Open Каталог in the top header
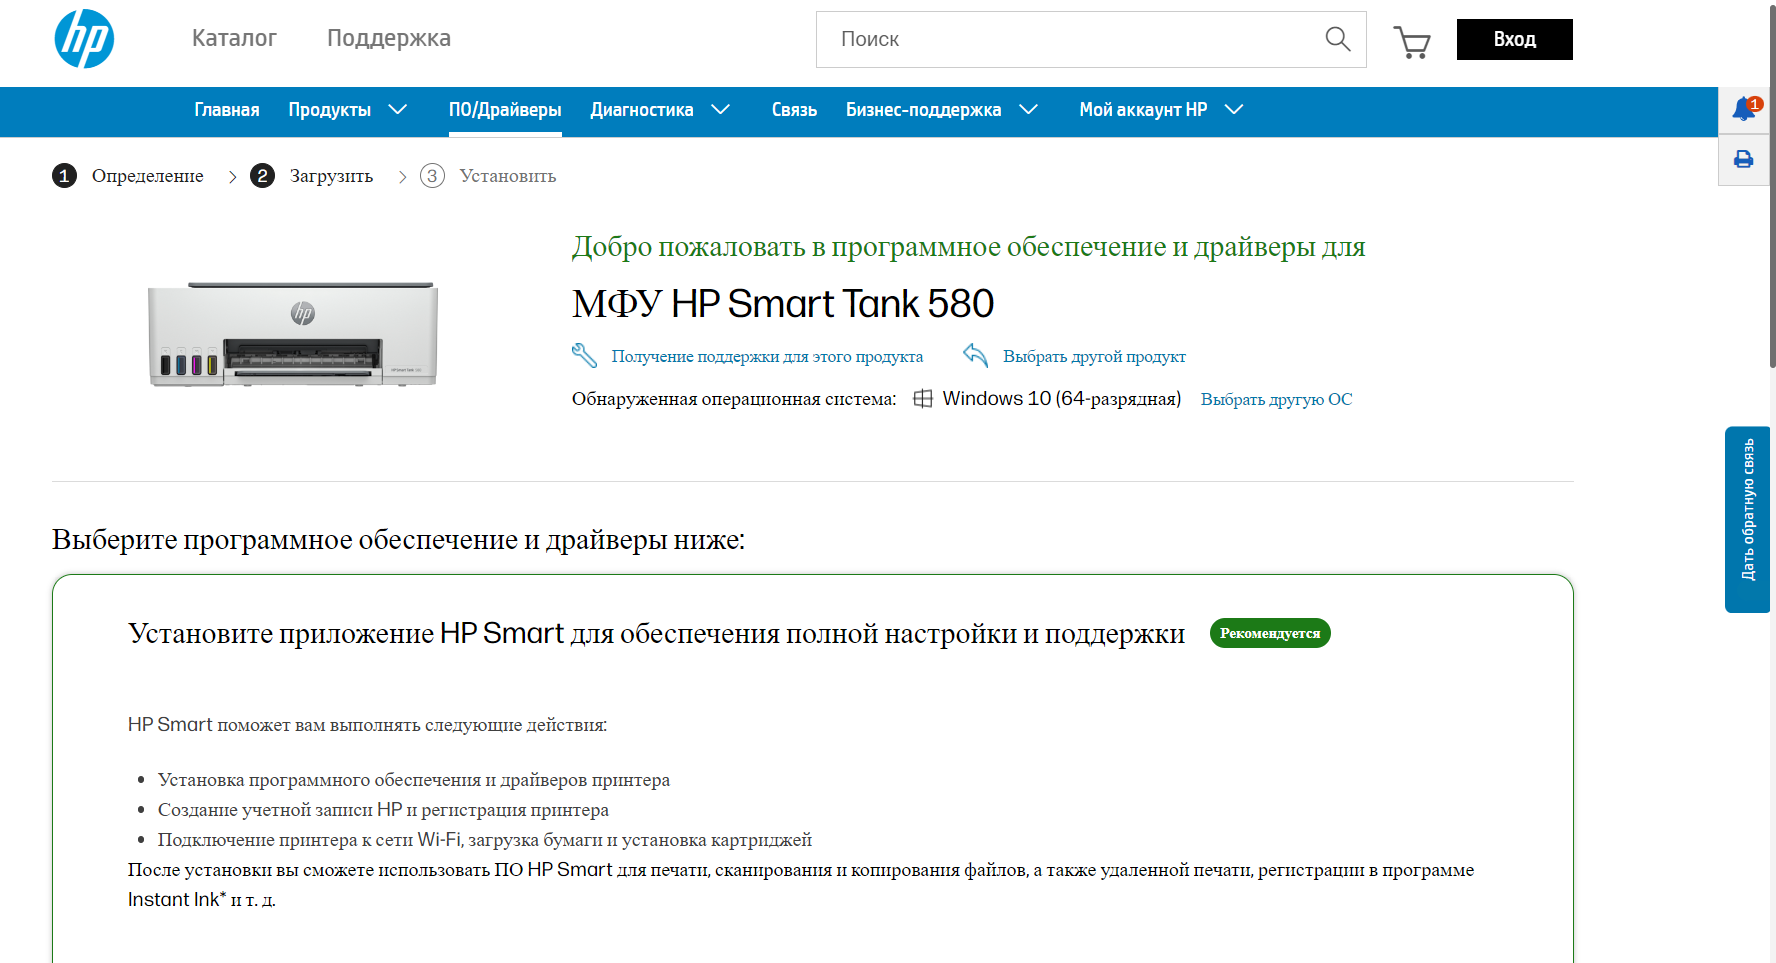This screenshot has height=963, width=1776. 234,38
